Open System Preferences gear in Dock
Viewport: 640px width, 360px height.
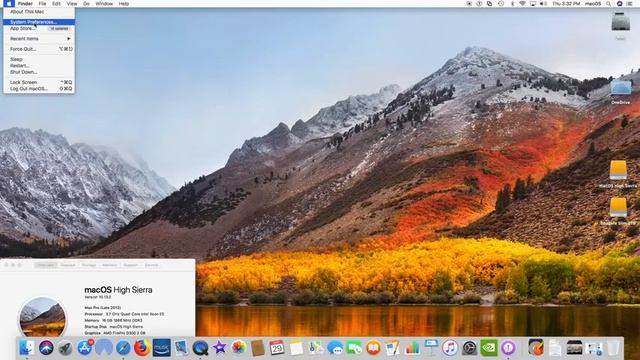(x=469, y=348)
